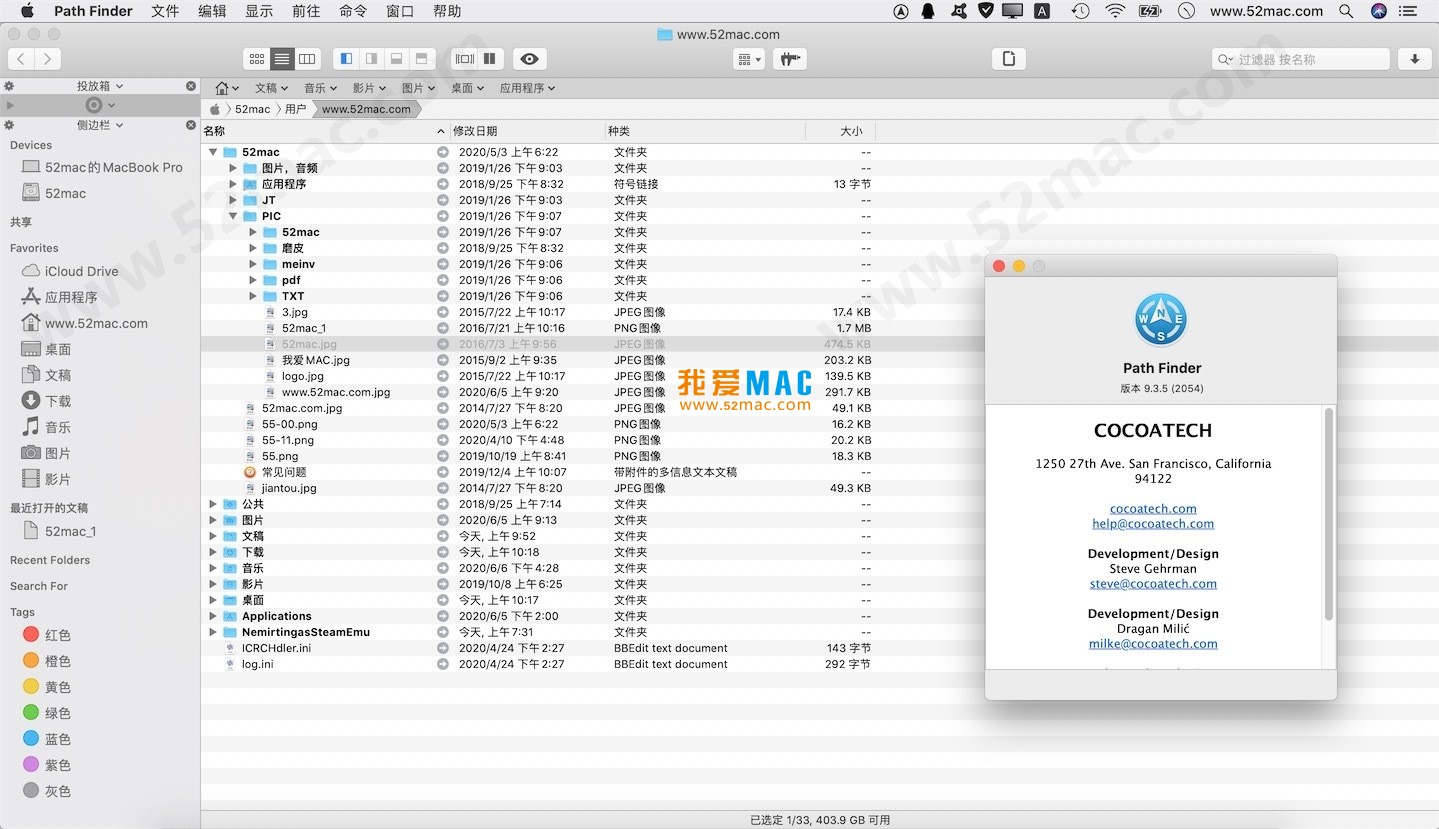Toggle the top shelf pane button
1439x829 pixels.
(422, 59)
